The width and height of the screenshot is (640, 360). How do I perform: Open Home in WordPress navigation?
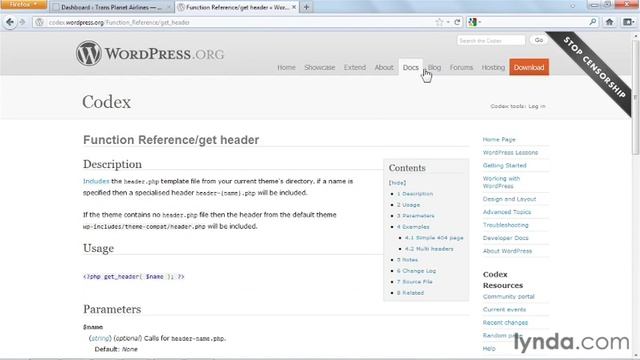(286, 67)
